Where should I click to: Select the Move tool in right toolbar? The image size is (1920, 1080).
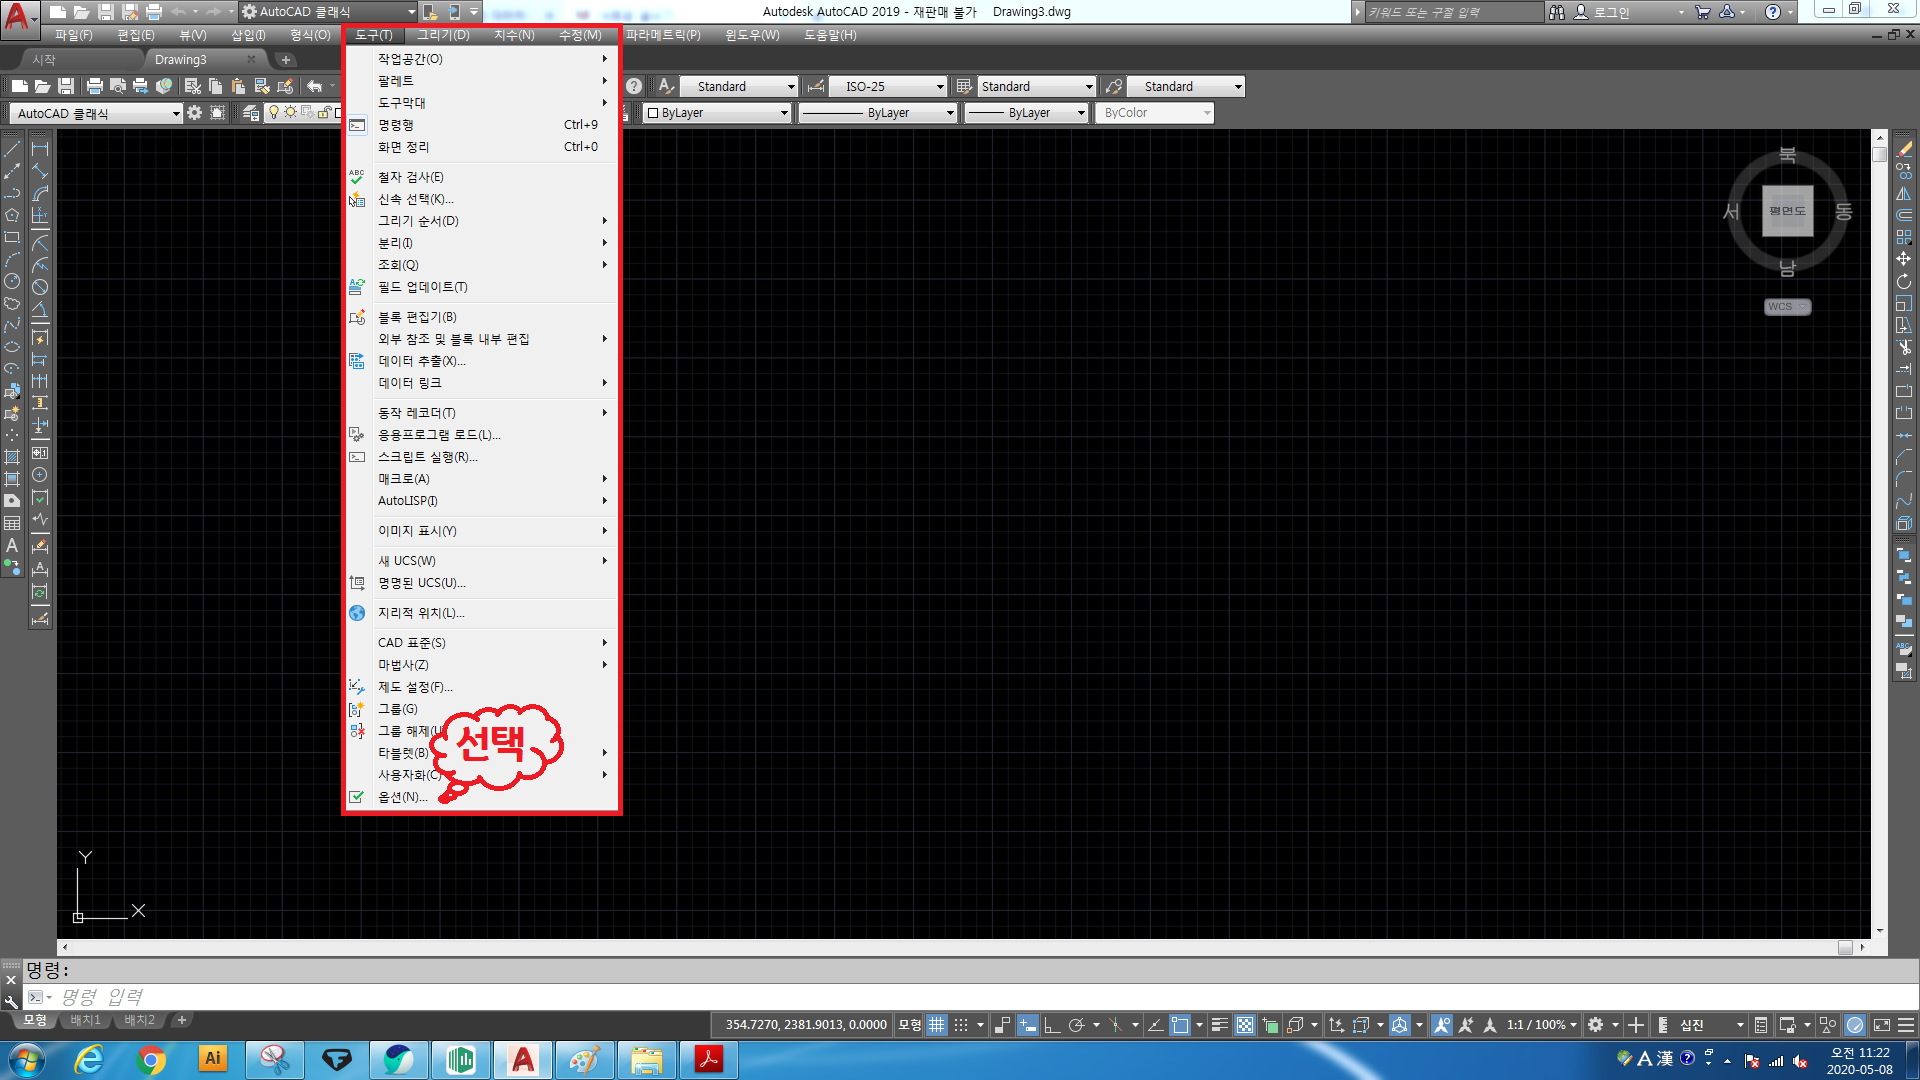1903,259
